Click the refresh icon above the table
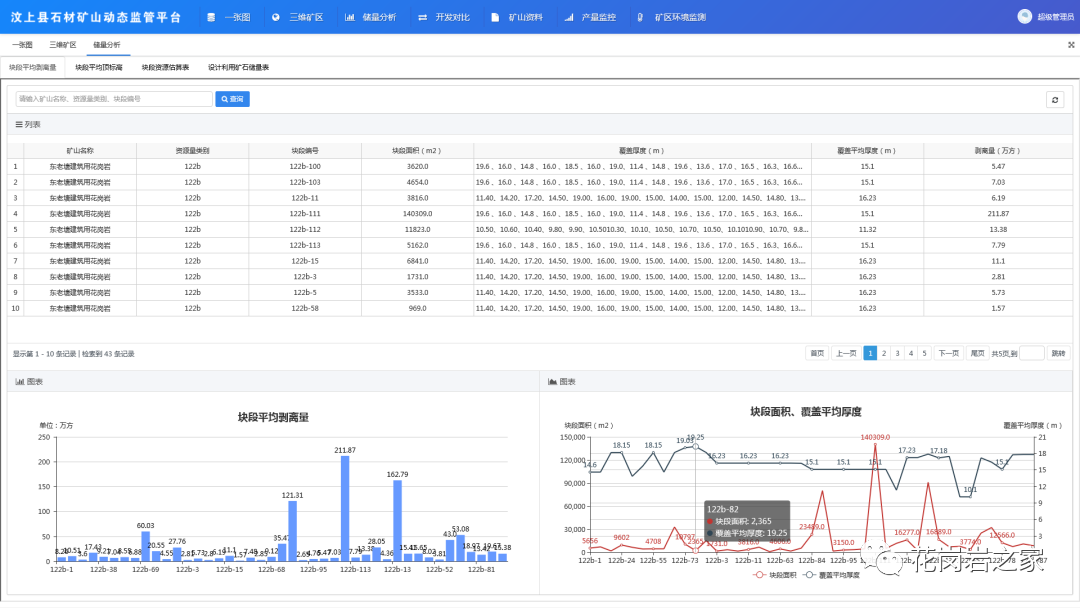1080x608 pixels. coord(1054,99)
